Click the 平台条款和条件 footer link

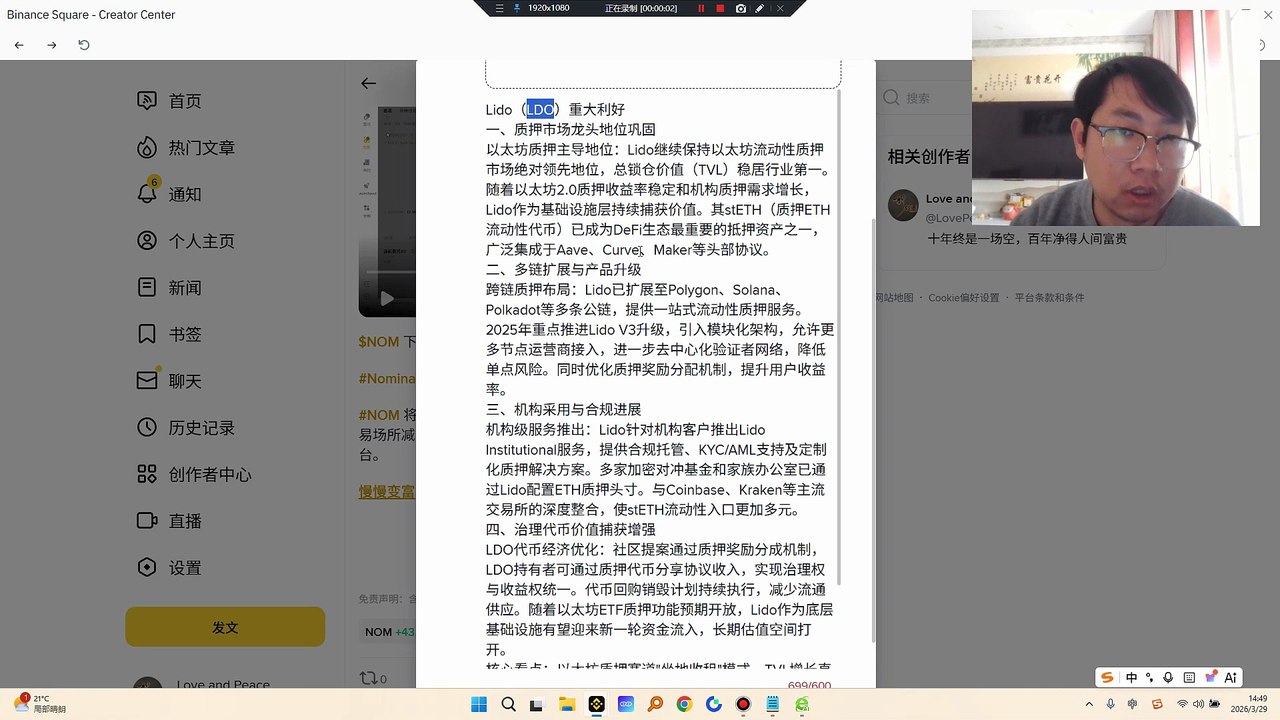pos(1049,298)
